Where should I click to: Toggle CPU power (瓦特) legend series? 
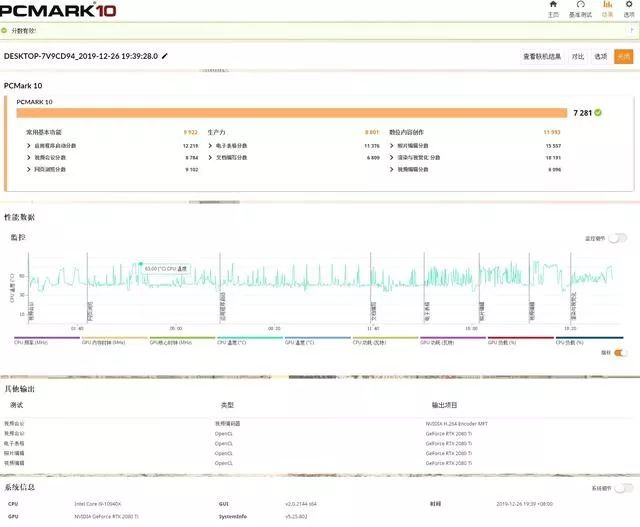385,340
